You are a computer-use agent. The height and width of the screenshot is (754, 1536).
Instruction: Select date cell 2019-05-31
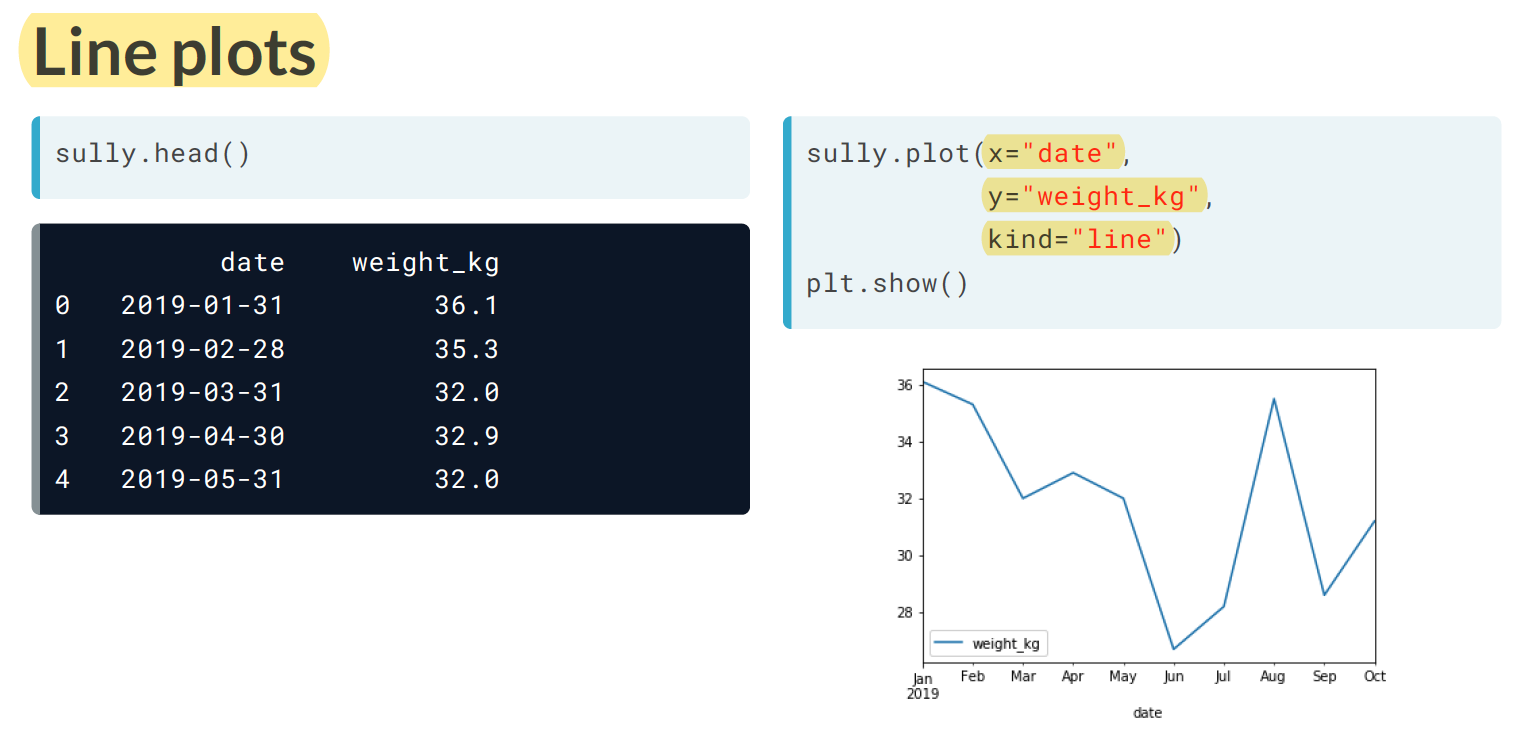[203, 479]
